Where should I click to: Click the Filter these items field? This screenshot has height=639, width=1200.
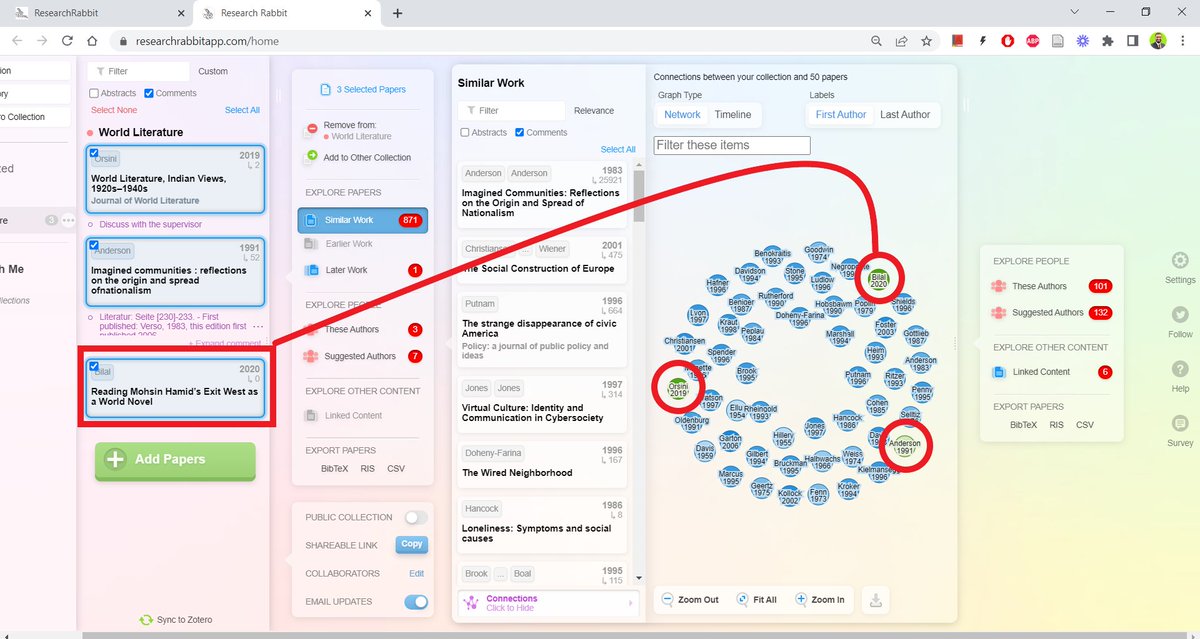[x=732, y=145]
